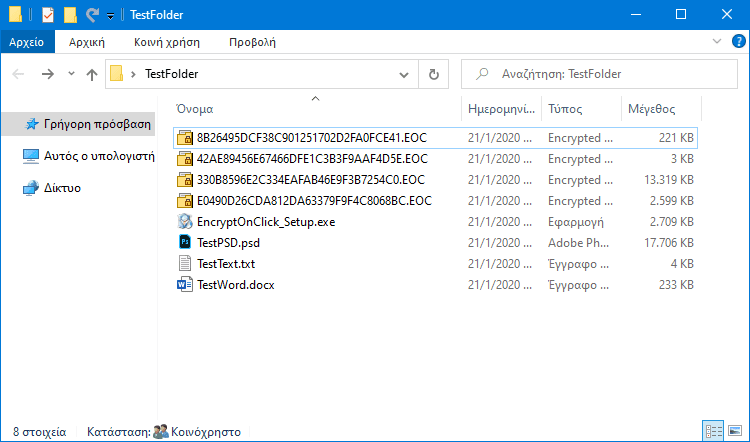
Task: Click the folder icon in address bar
Action: (x=116, y=74)
